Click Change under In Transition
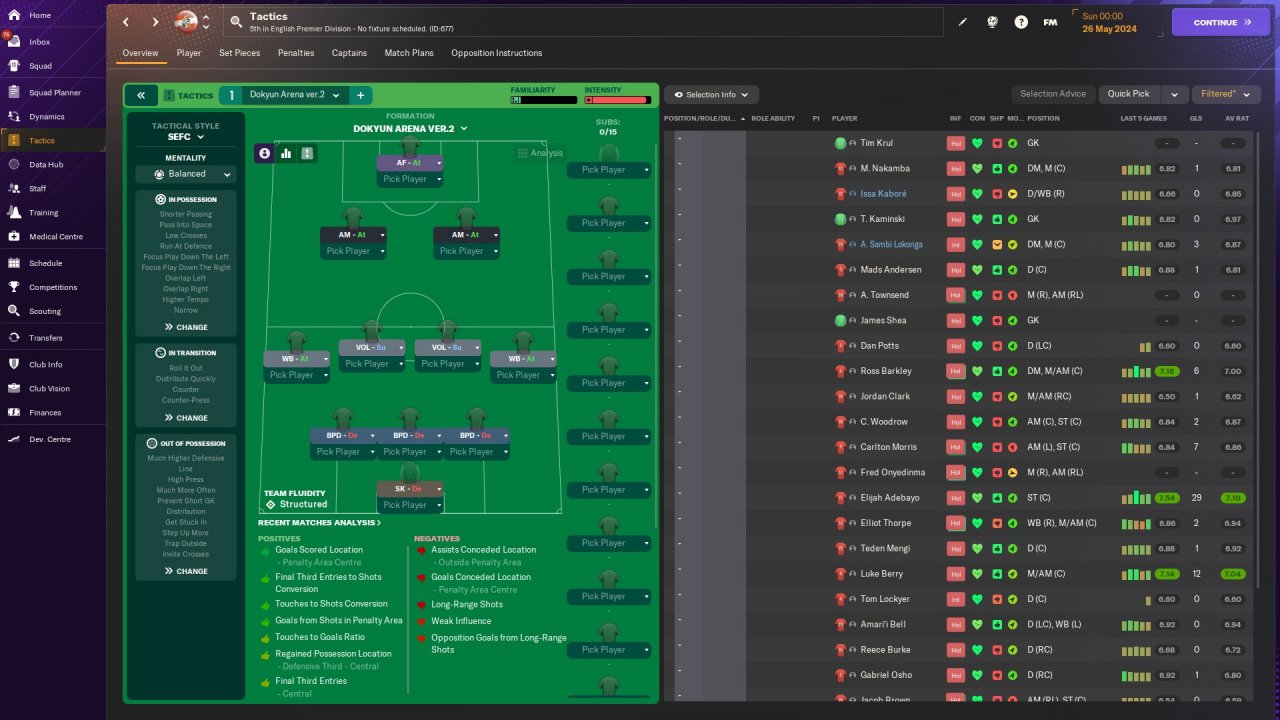This screenshot has height=720, width=1280. (186, 418)
